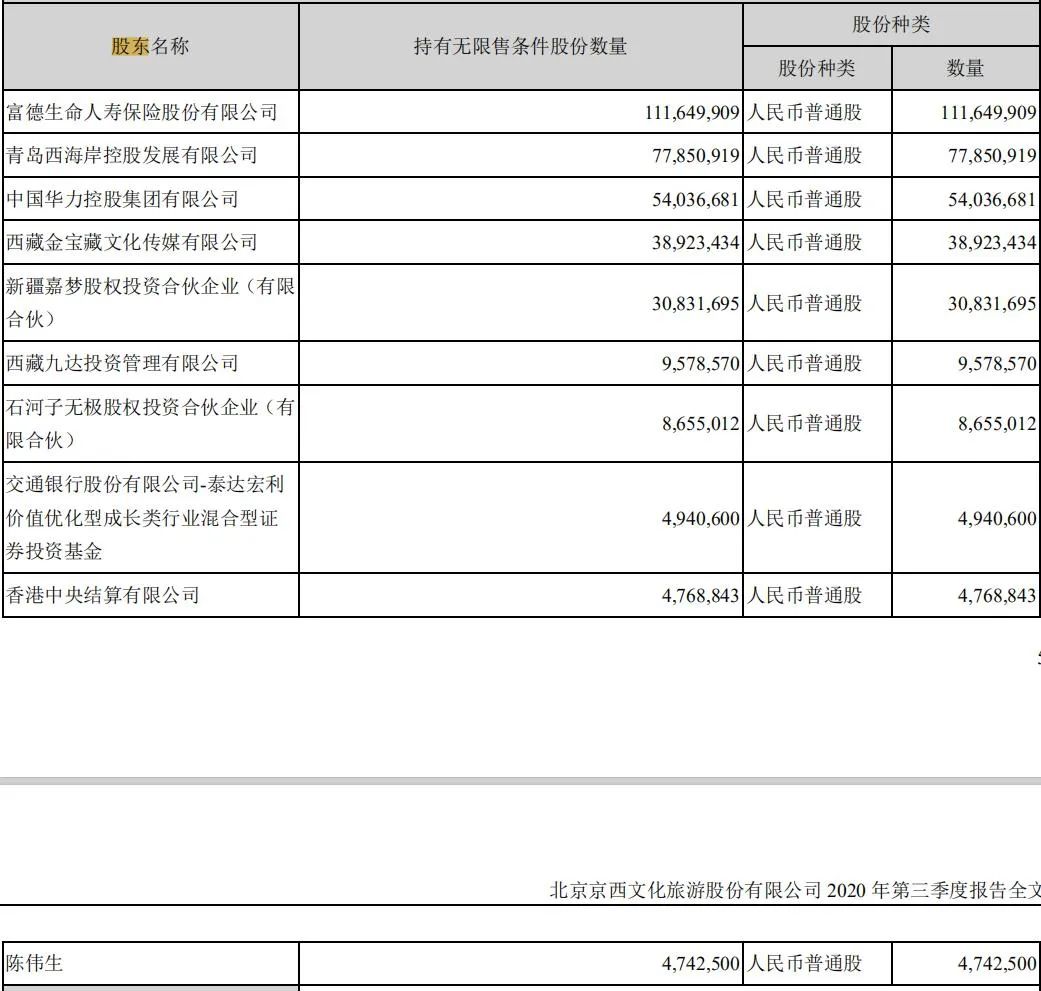The image size is (1041, 991).
Task: Click the merged 股份种类 top header
Action: click(892, 25)
